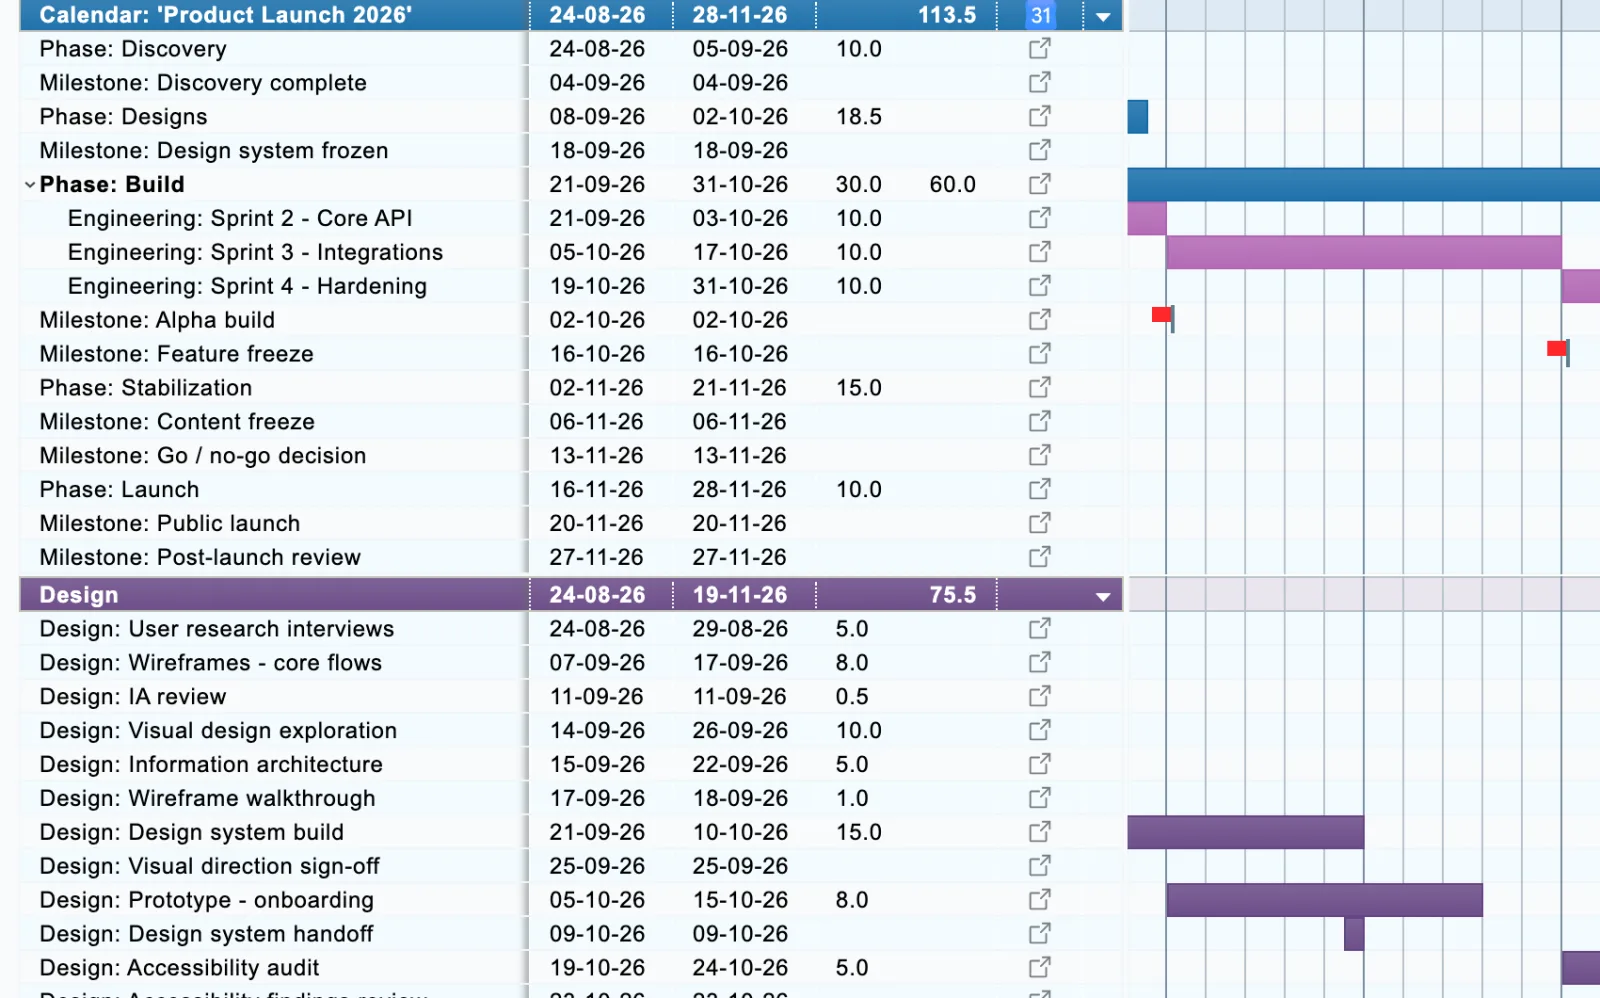Image resolution: width=1600 pixels, height=998 pixels.
Task: Open link icon for Phase: Stabilization
Action: (x=1040, y=387)
